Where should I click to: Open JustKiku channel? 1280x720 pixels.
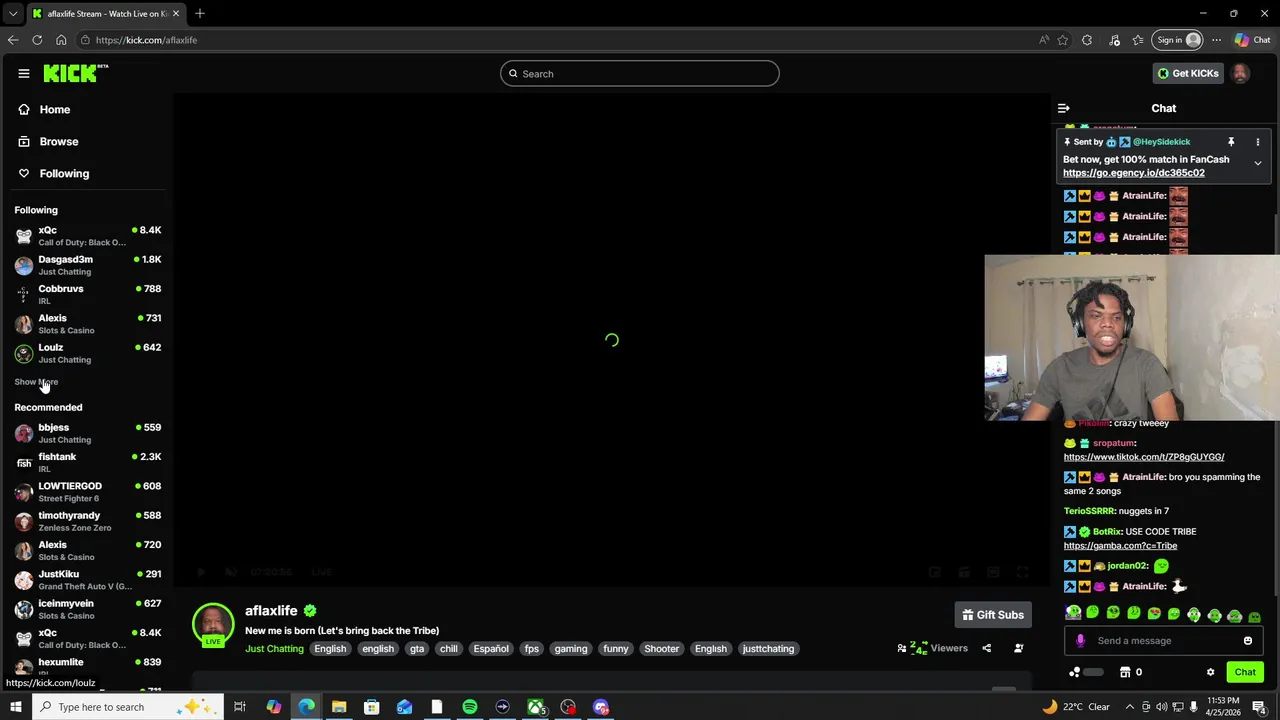[88, 580]
